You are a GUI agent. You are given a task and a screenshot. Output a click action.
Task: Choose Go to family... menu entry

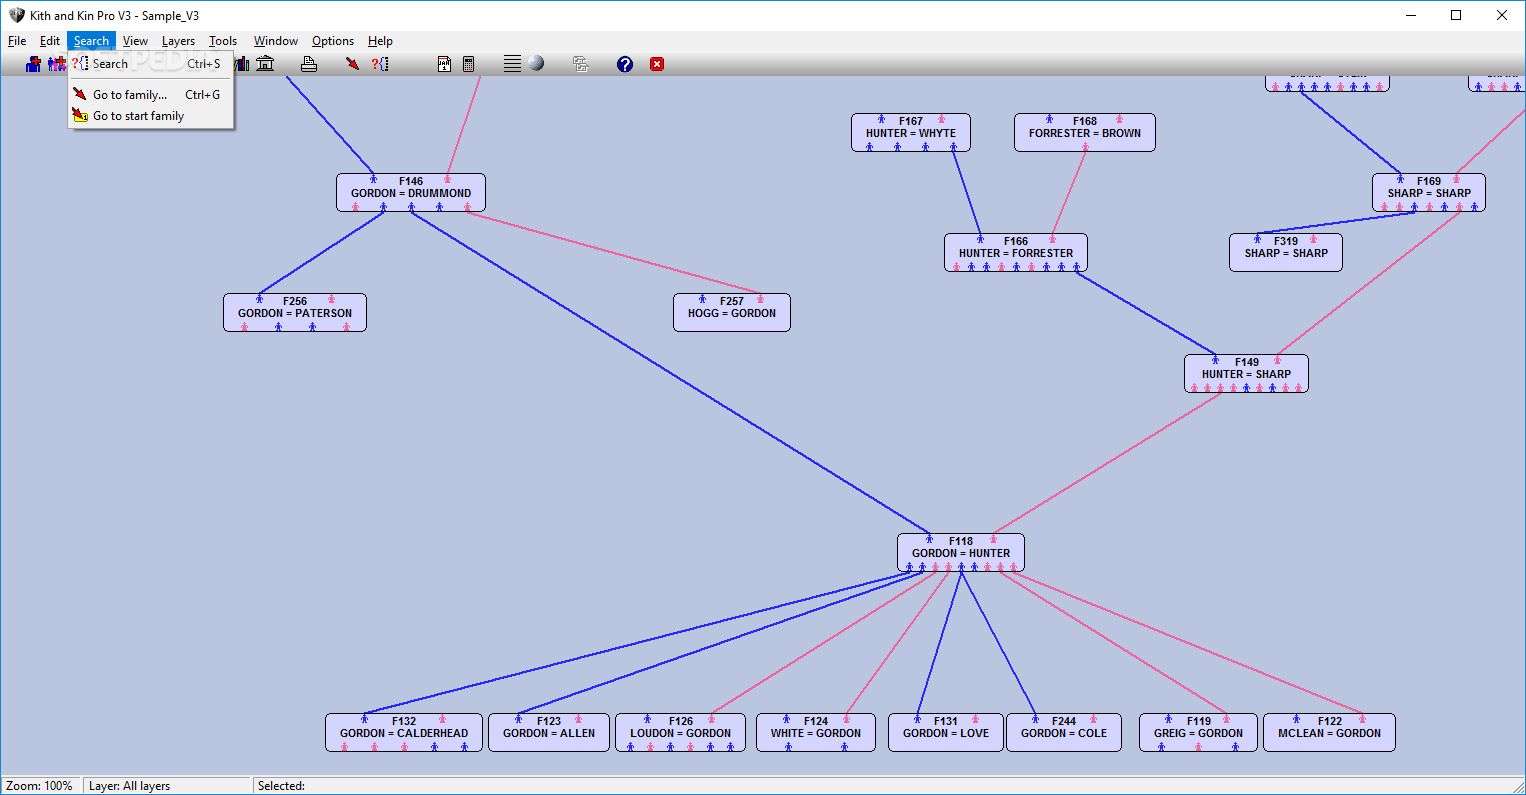tap(150, 94)
